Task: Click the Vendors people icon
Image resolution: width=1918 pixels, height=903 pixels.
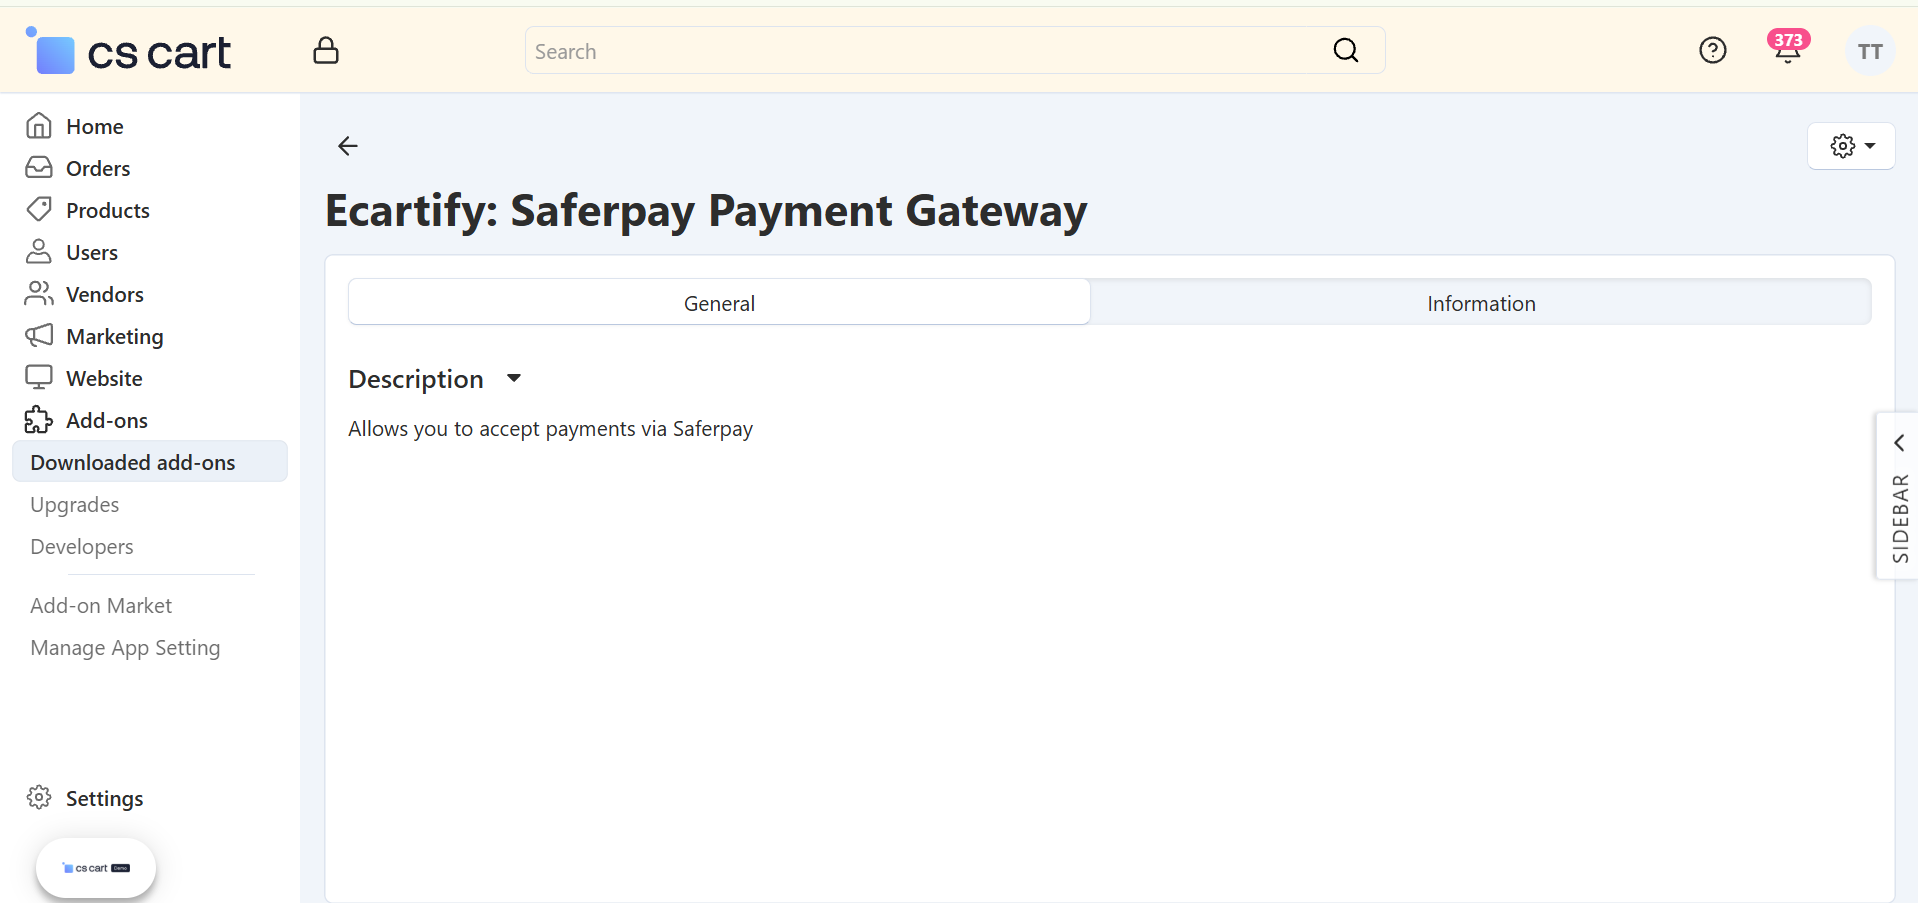Action: point(39,294)
